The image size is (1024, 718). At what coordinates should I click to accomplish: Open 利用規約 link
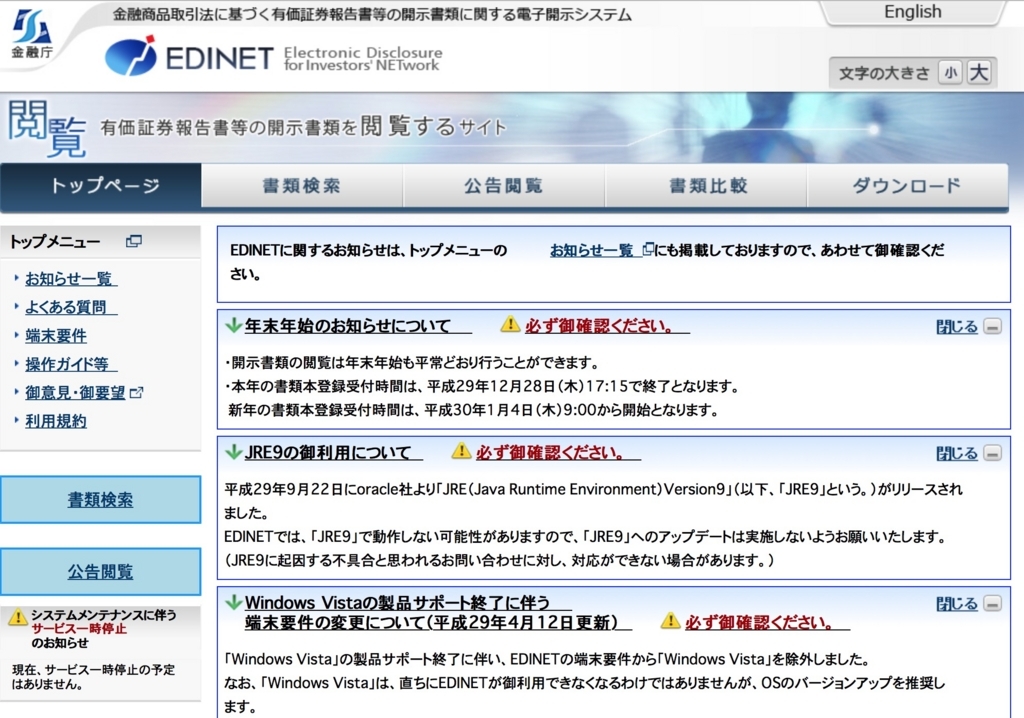(x=56, y=421)
